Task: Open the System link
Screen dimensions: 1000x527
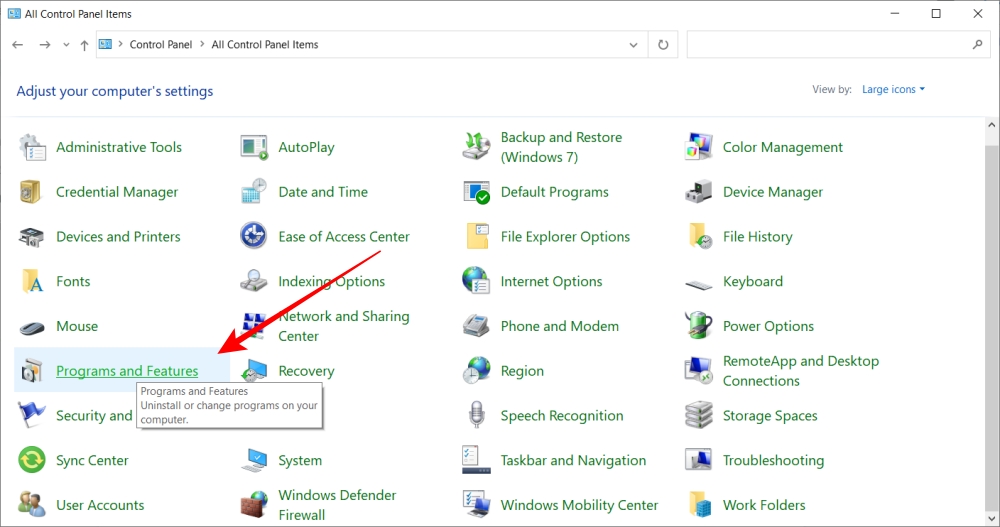Action: point(300,460)
